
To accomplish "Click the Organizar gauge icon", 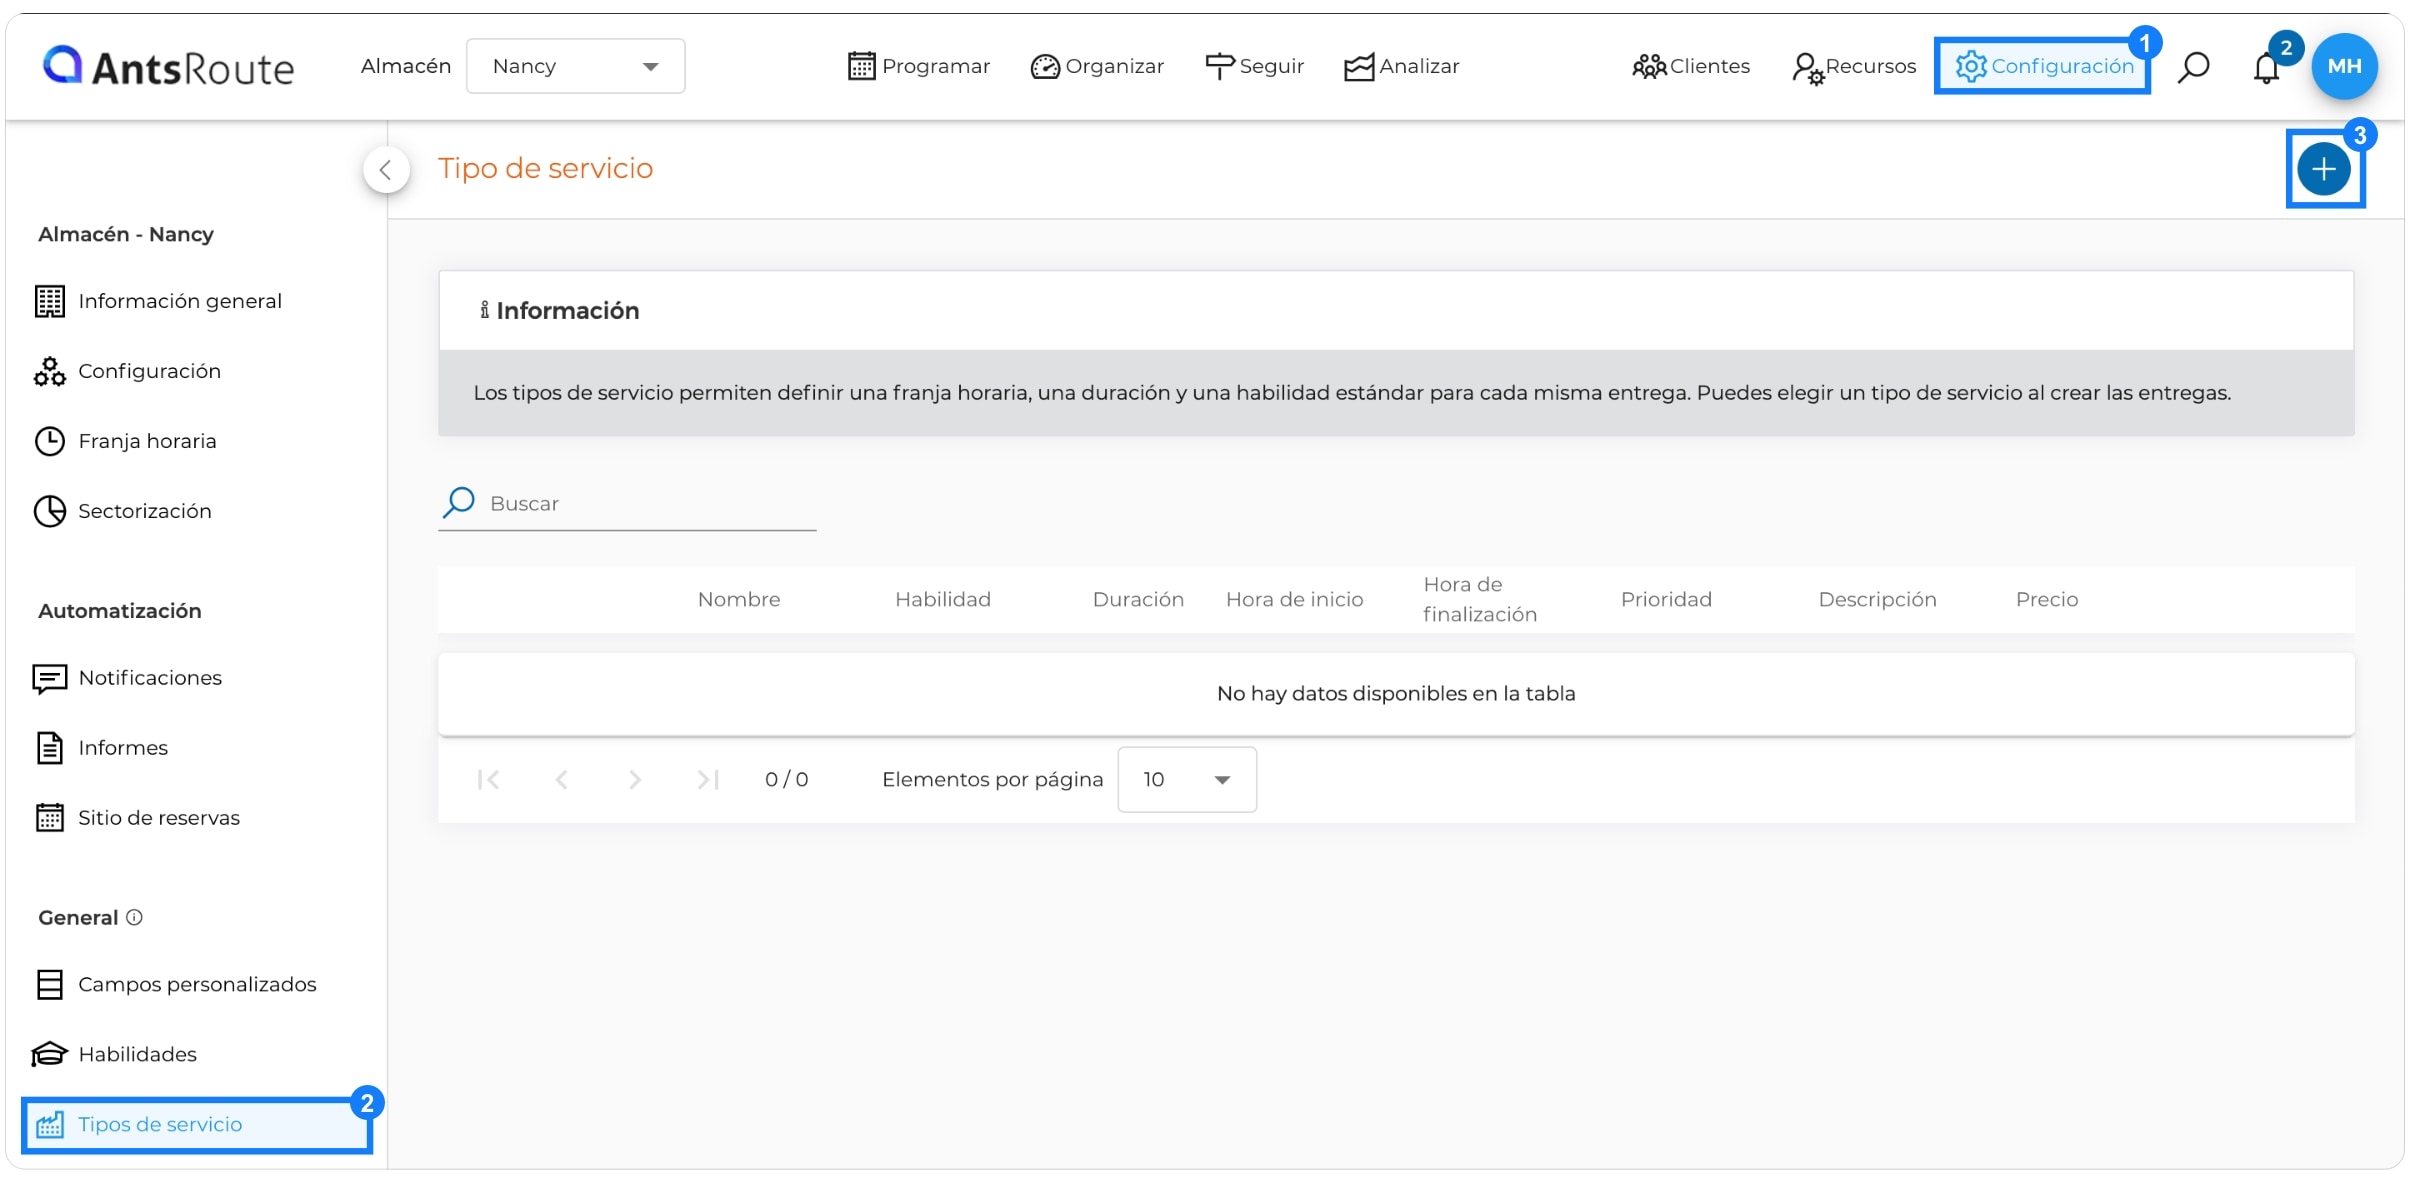I will (1045, 67).
